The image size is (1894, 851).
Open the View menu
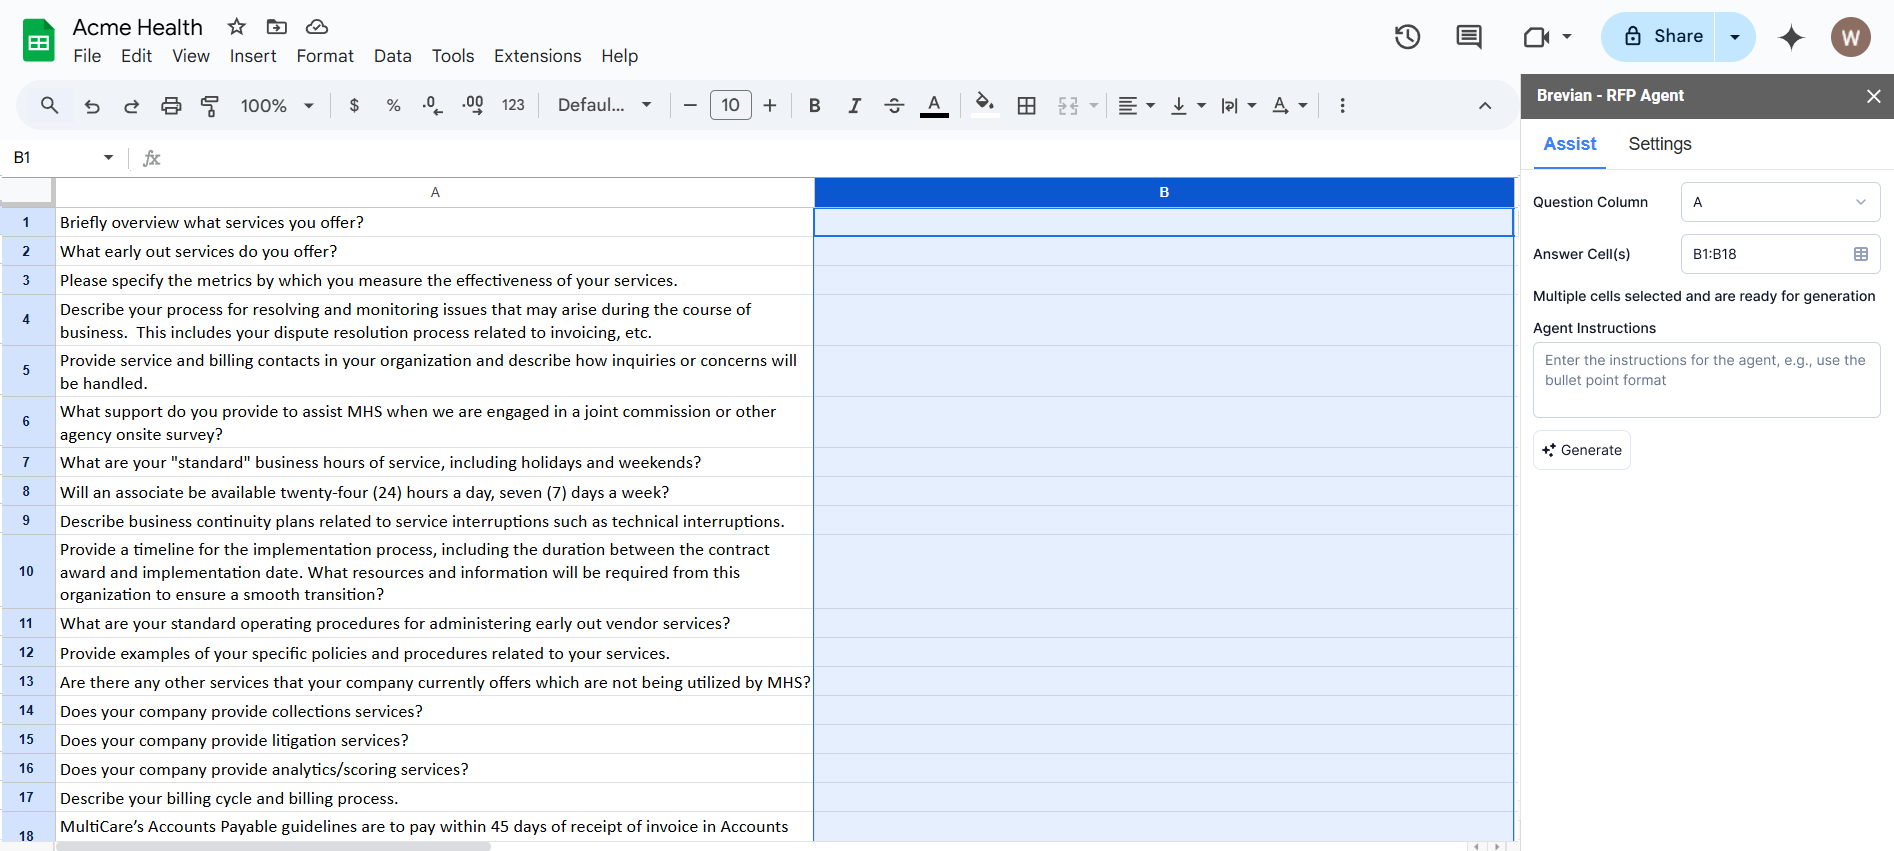click(x=191, y=56)
